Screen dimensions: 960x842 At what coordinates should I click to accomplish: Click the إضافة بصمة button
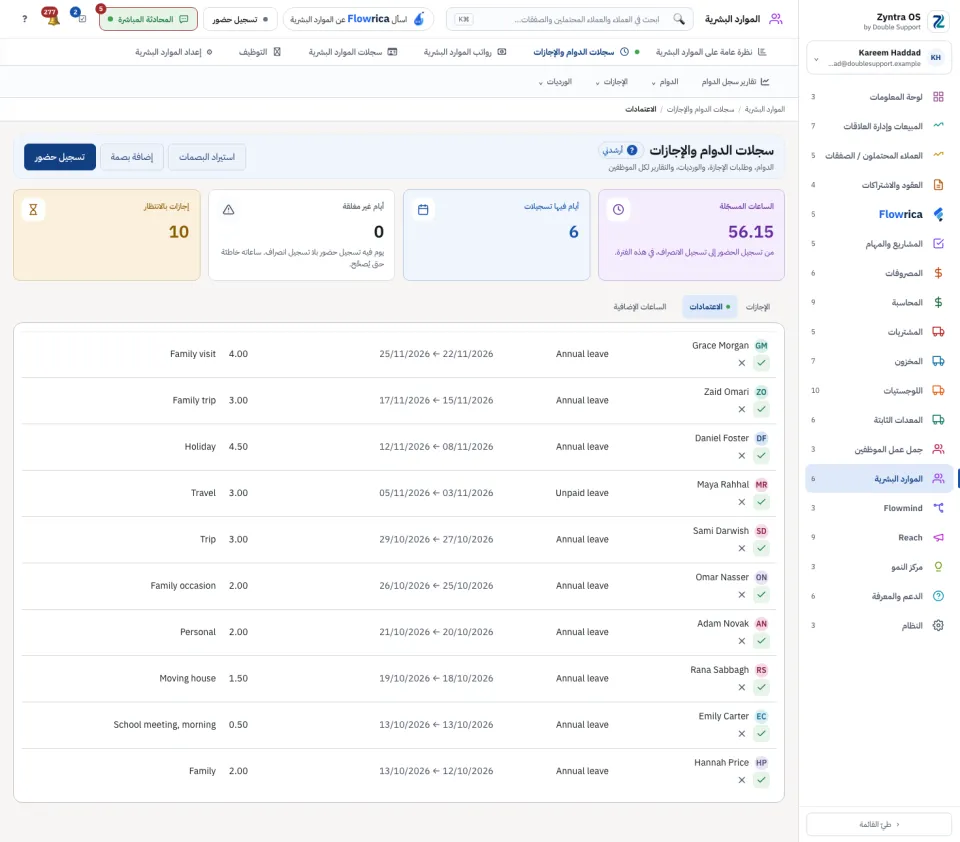point(132,157)
